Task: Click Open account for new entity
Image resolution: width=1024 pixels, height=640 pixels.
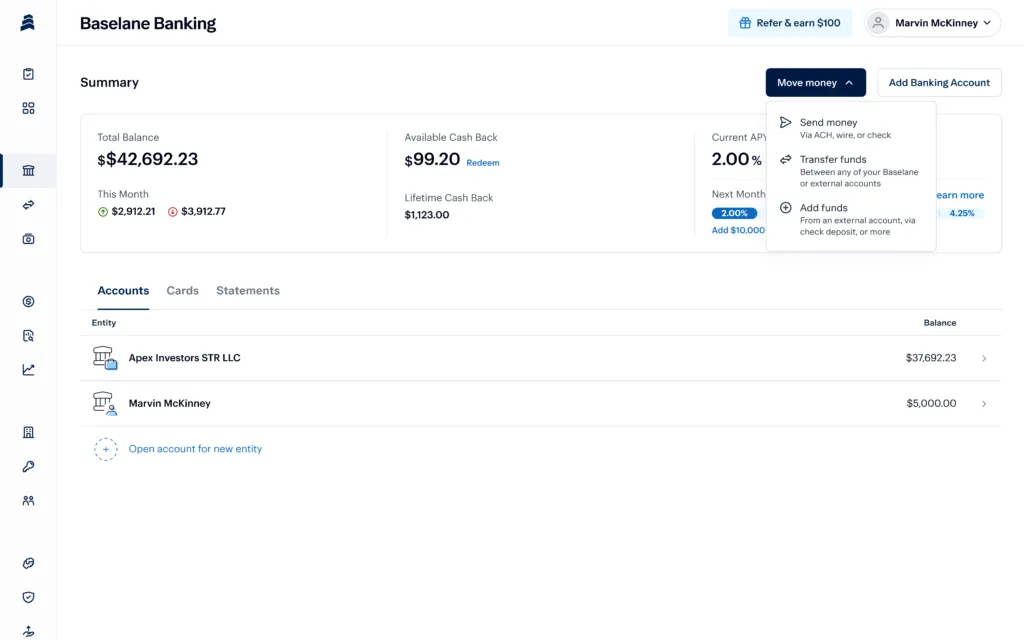Action: [x=195, y=449]
